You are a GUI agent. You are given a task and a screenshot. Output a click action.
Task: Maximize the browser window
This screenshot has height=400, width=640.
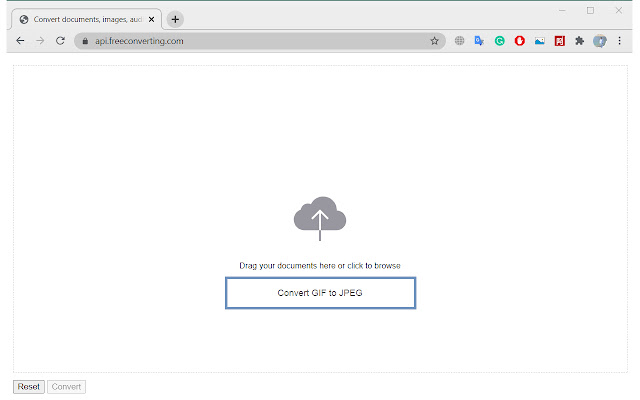[590, 11]
